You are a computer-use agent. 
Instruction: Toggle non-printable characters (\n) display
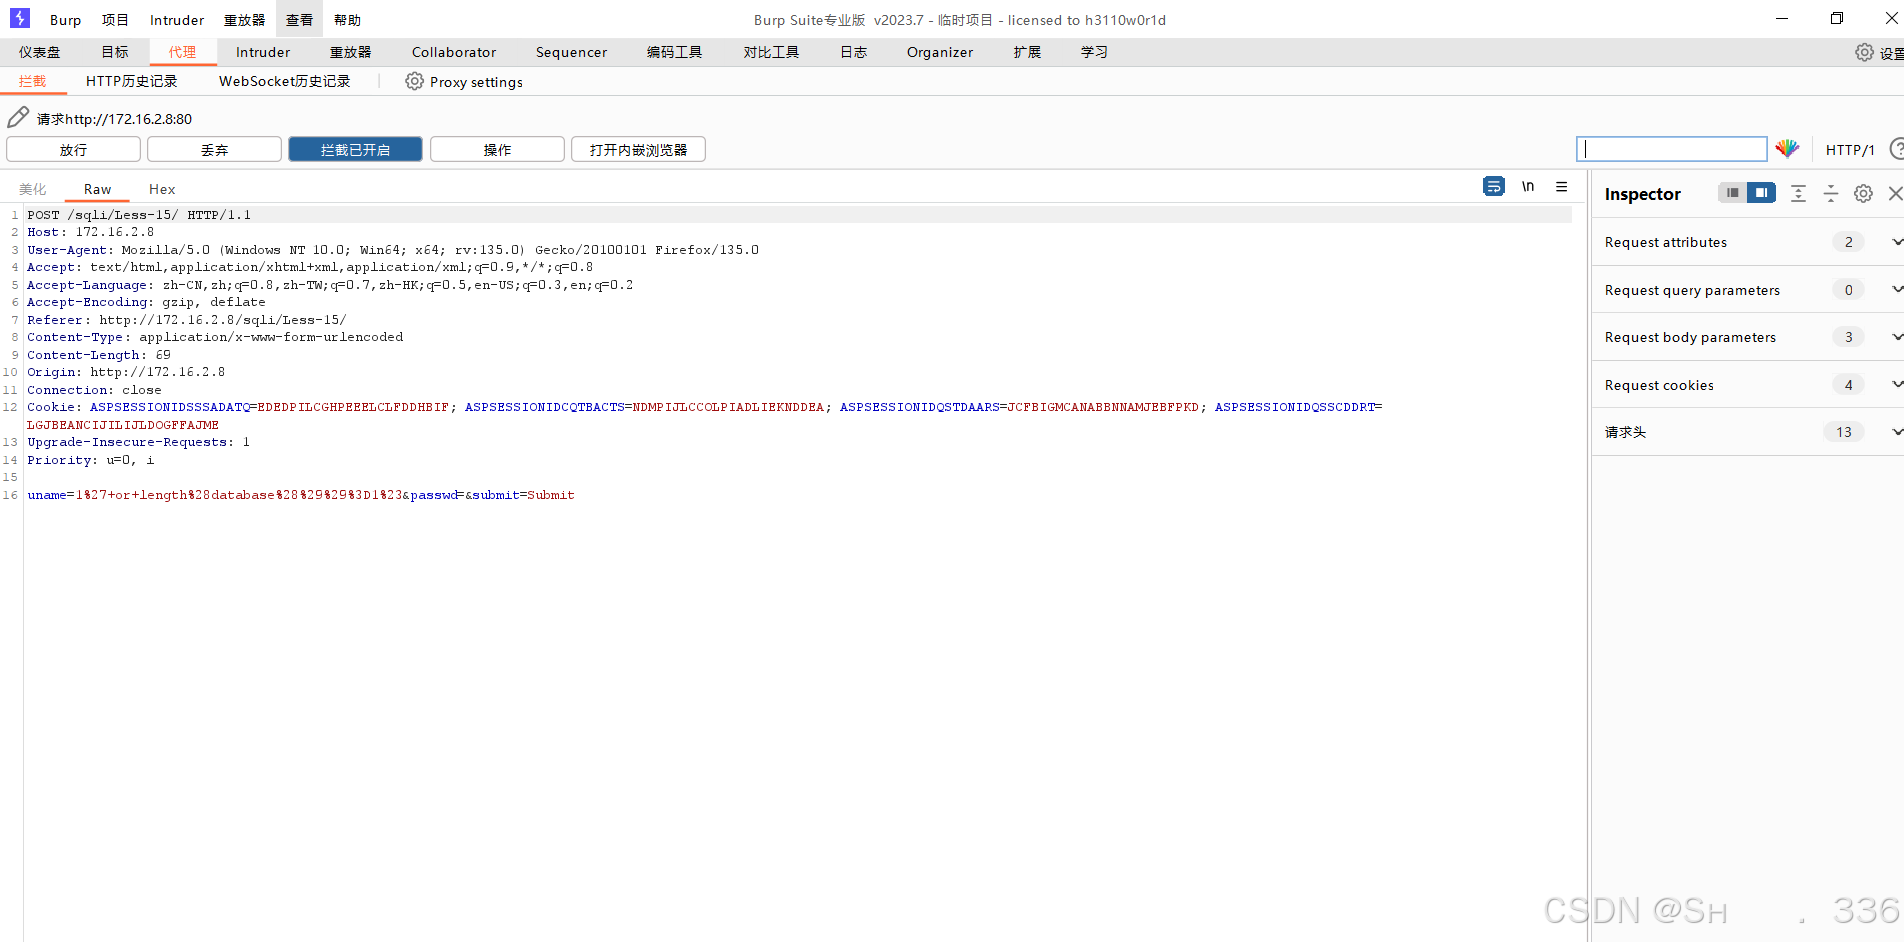(x=1528, y=186)
